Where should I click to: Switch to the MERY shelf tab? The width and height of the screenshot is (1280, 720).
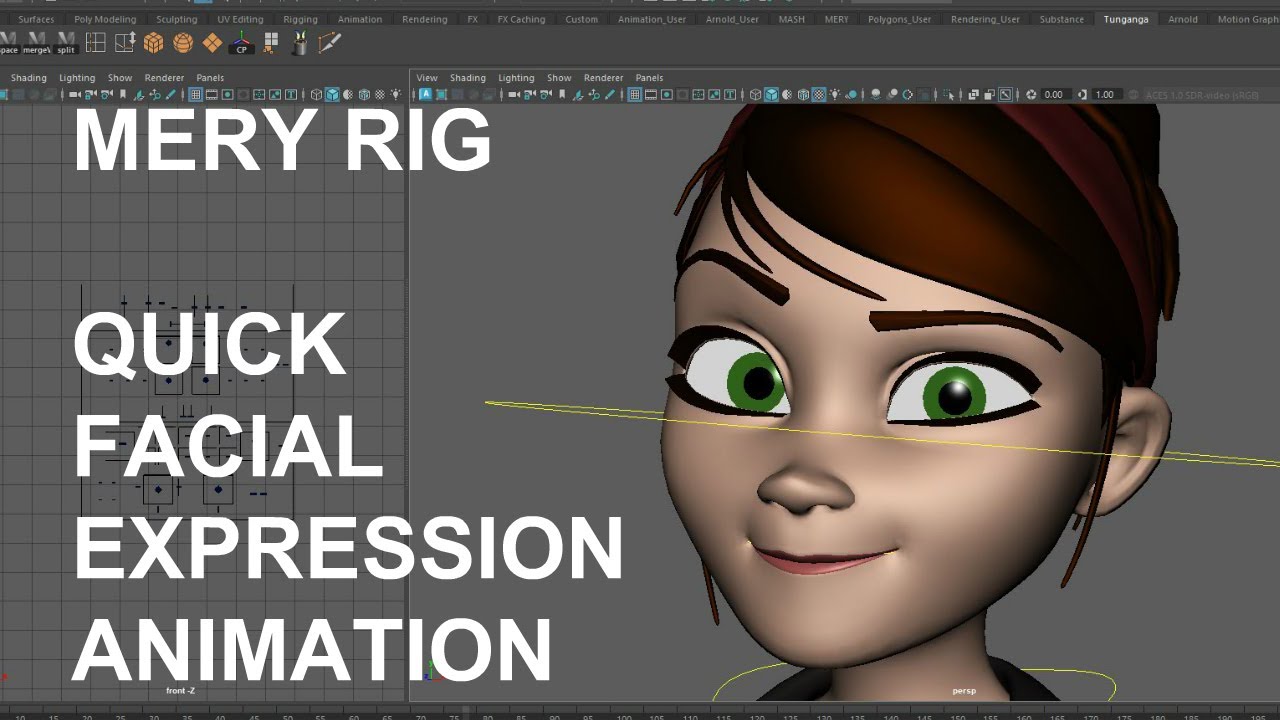[836, 19]
